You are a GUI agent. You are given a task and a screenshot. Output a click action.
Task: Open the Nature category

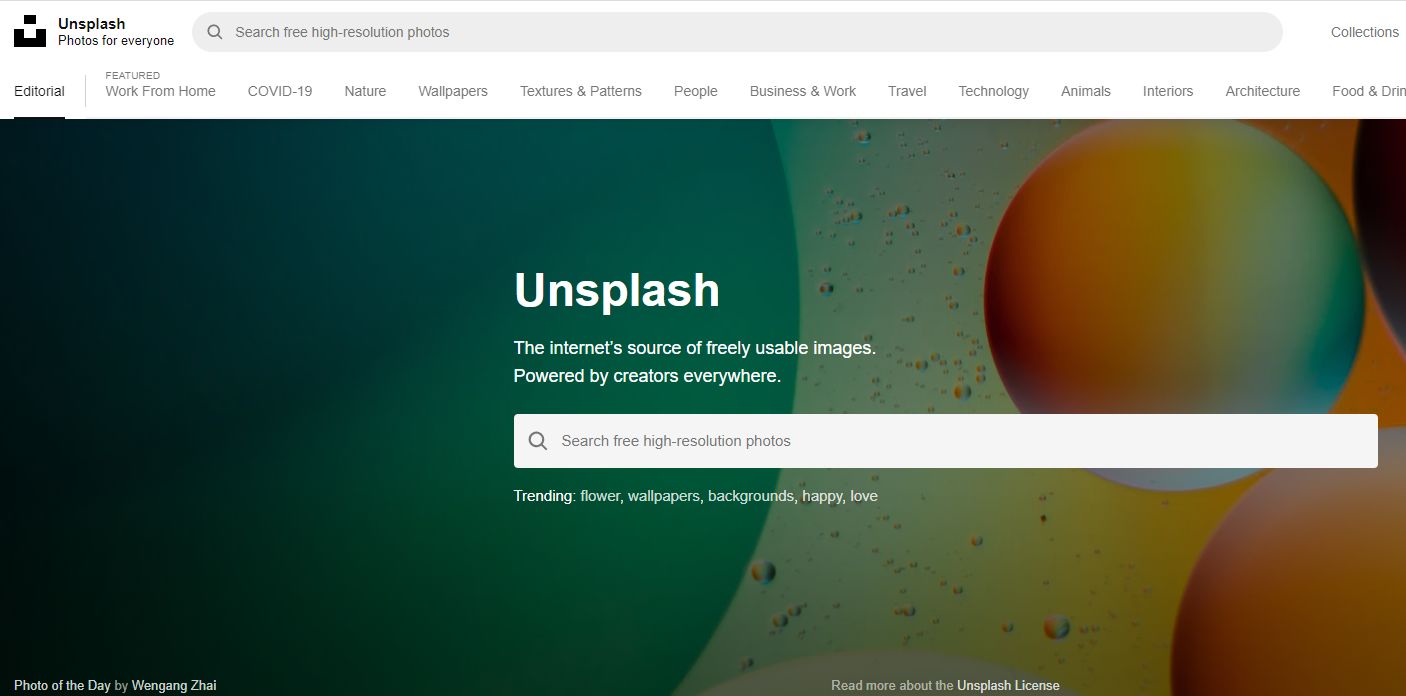[365, 91]
